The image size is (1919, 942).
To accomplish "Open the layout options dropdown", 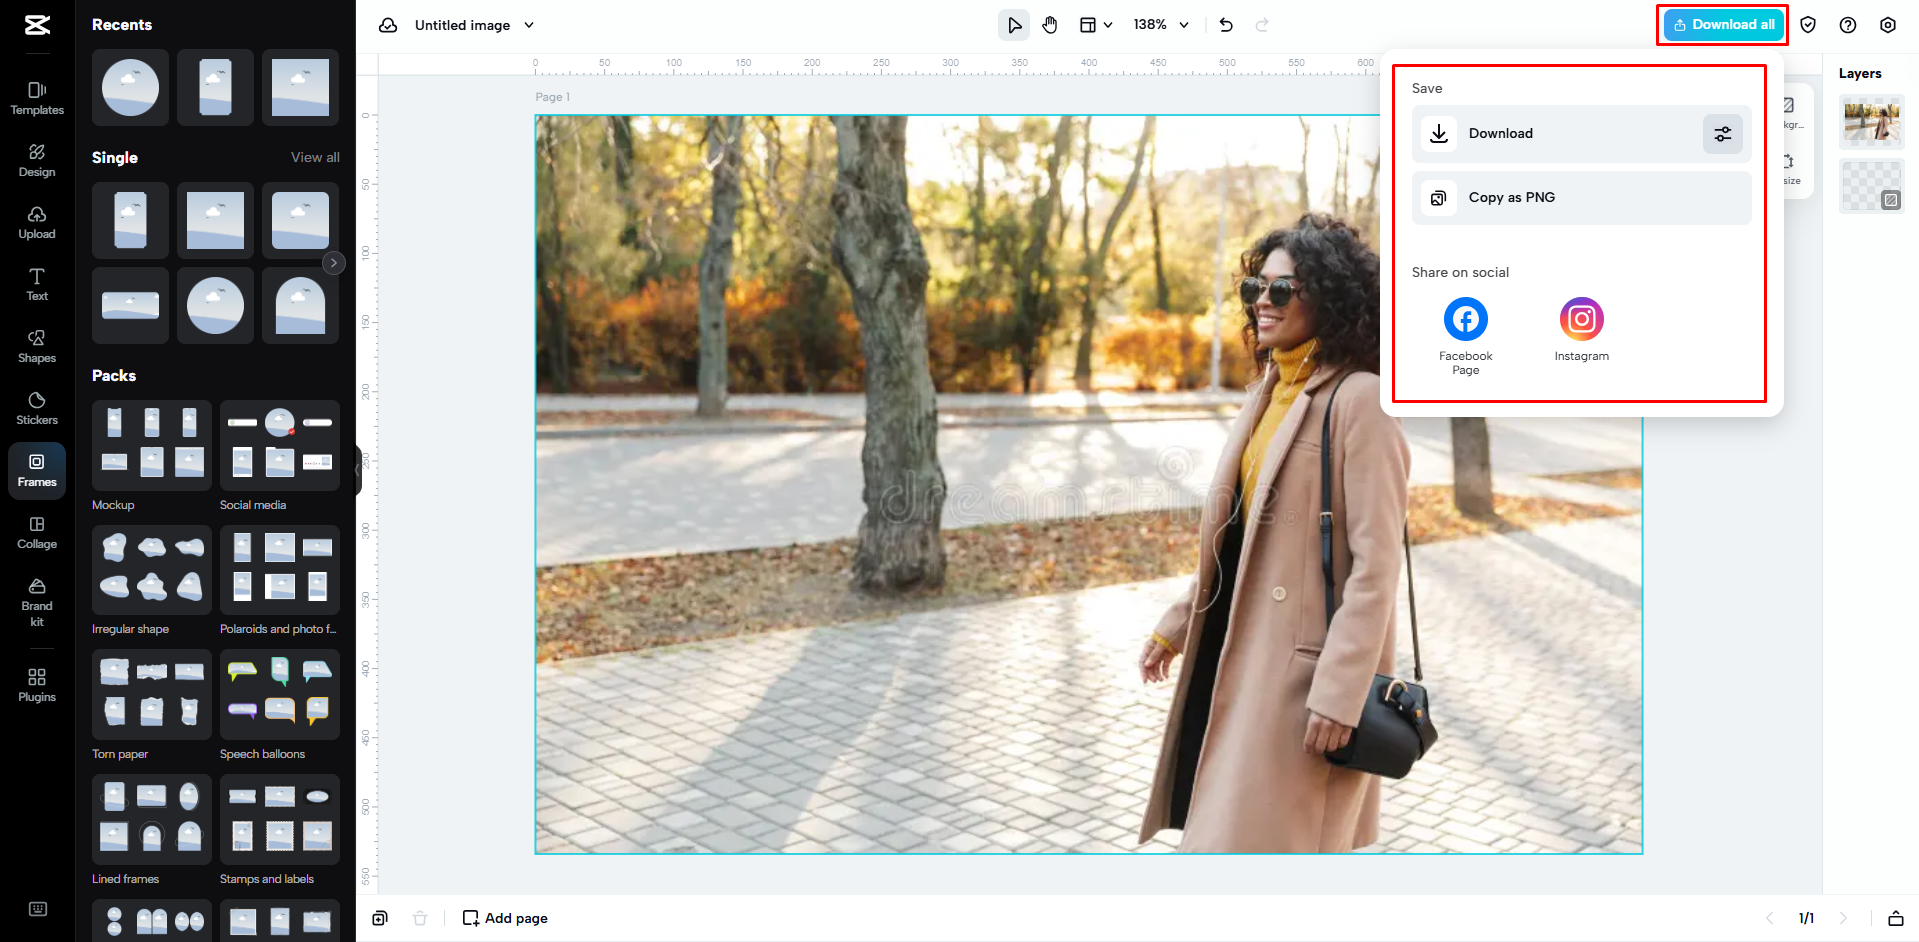I will click(x=1096, y=25).
